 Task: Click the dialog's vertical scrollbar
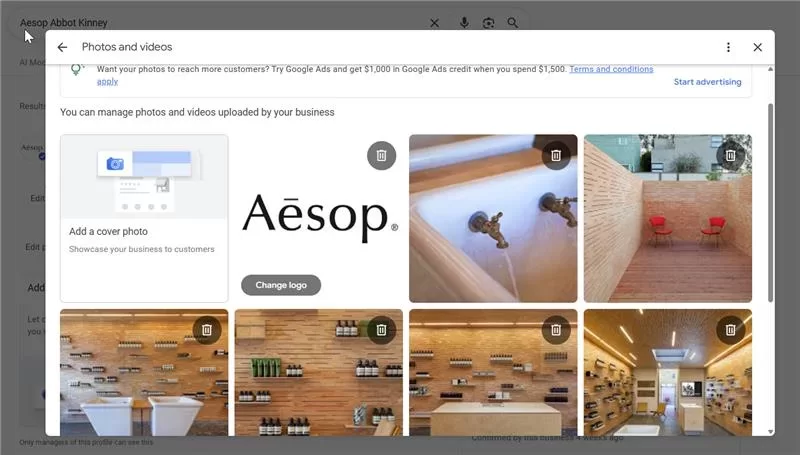pos(769,200)
